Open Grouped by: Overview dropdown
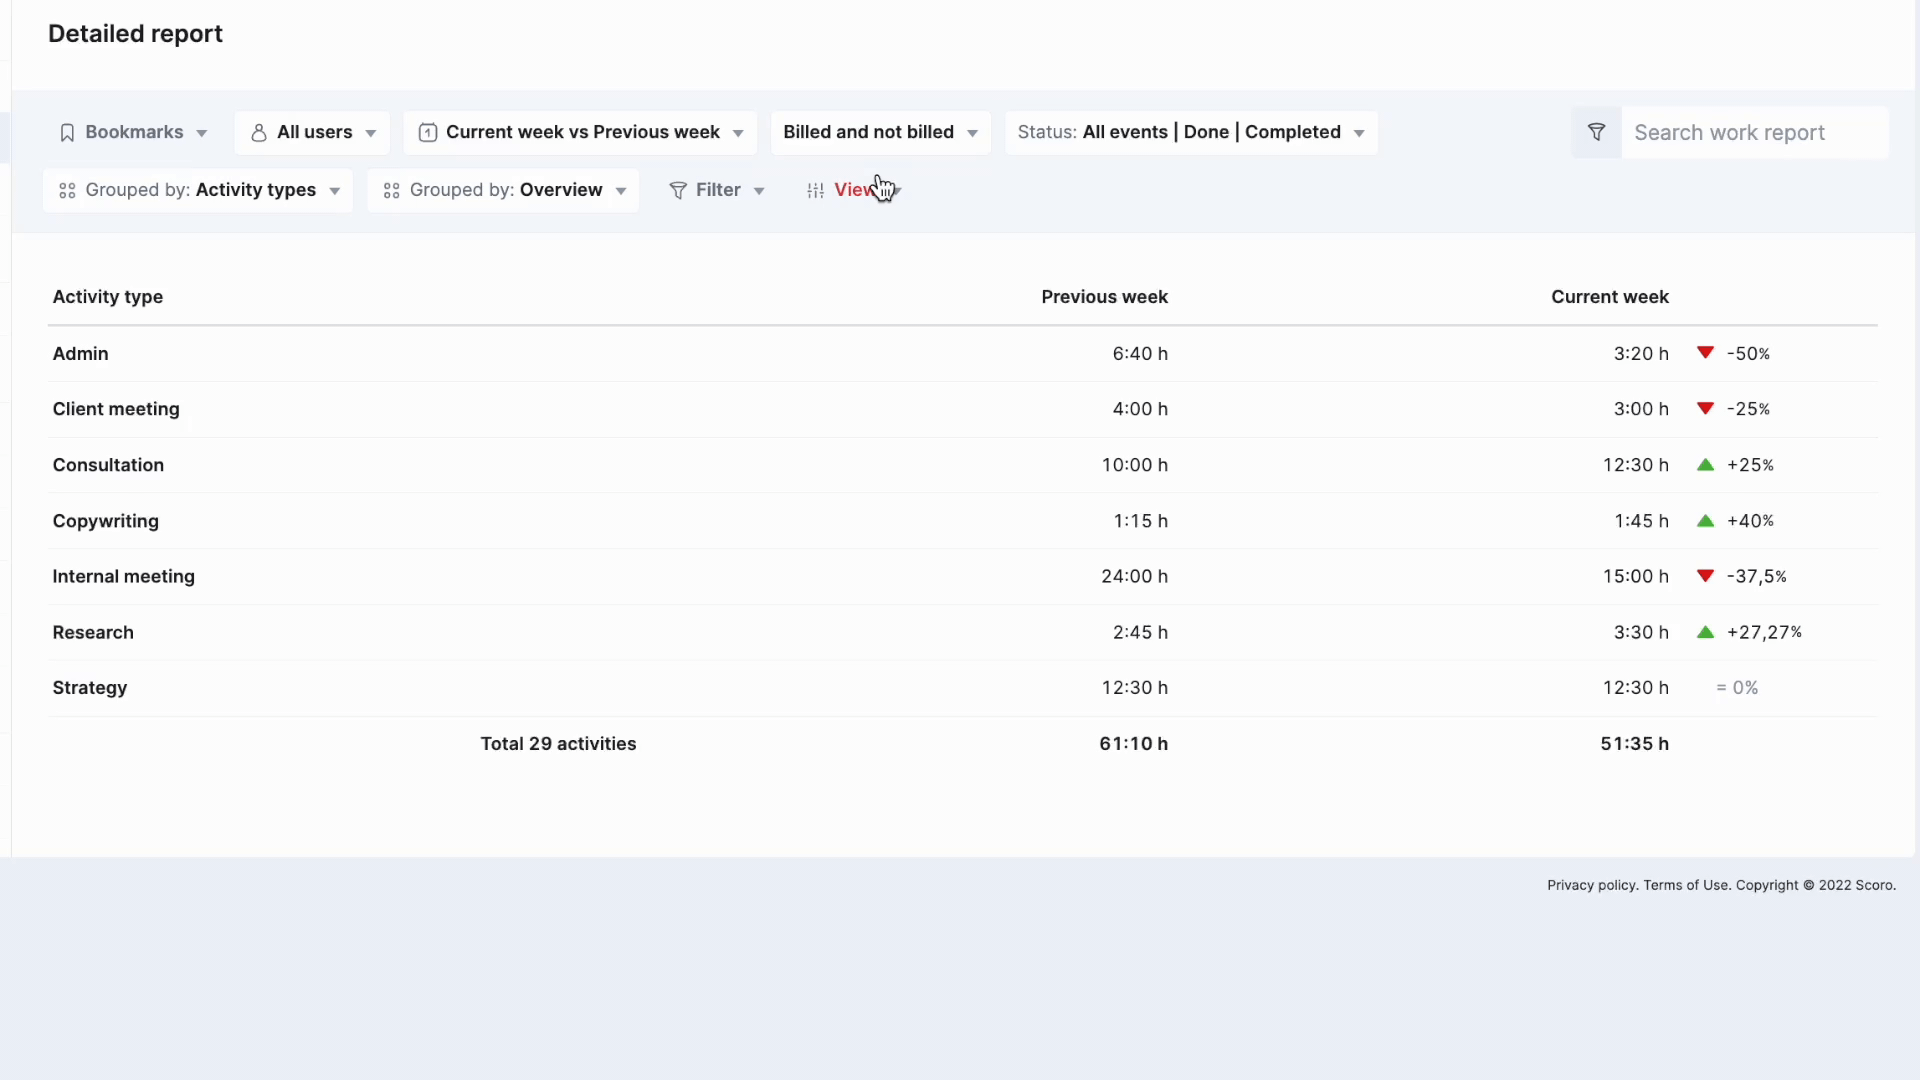 (x=503, y=190)
